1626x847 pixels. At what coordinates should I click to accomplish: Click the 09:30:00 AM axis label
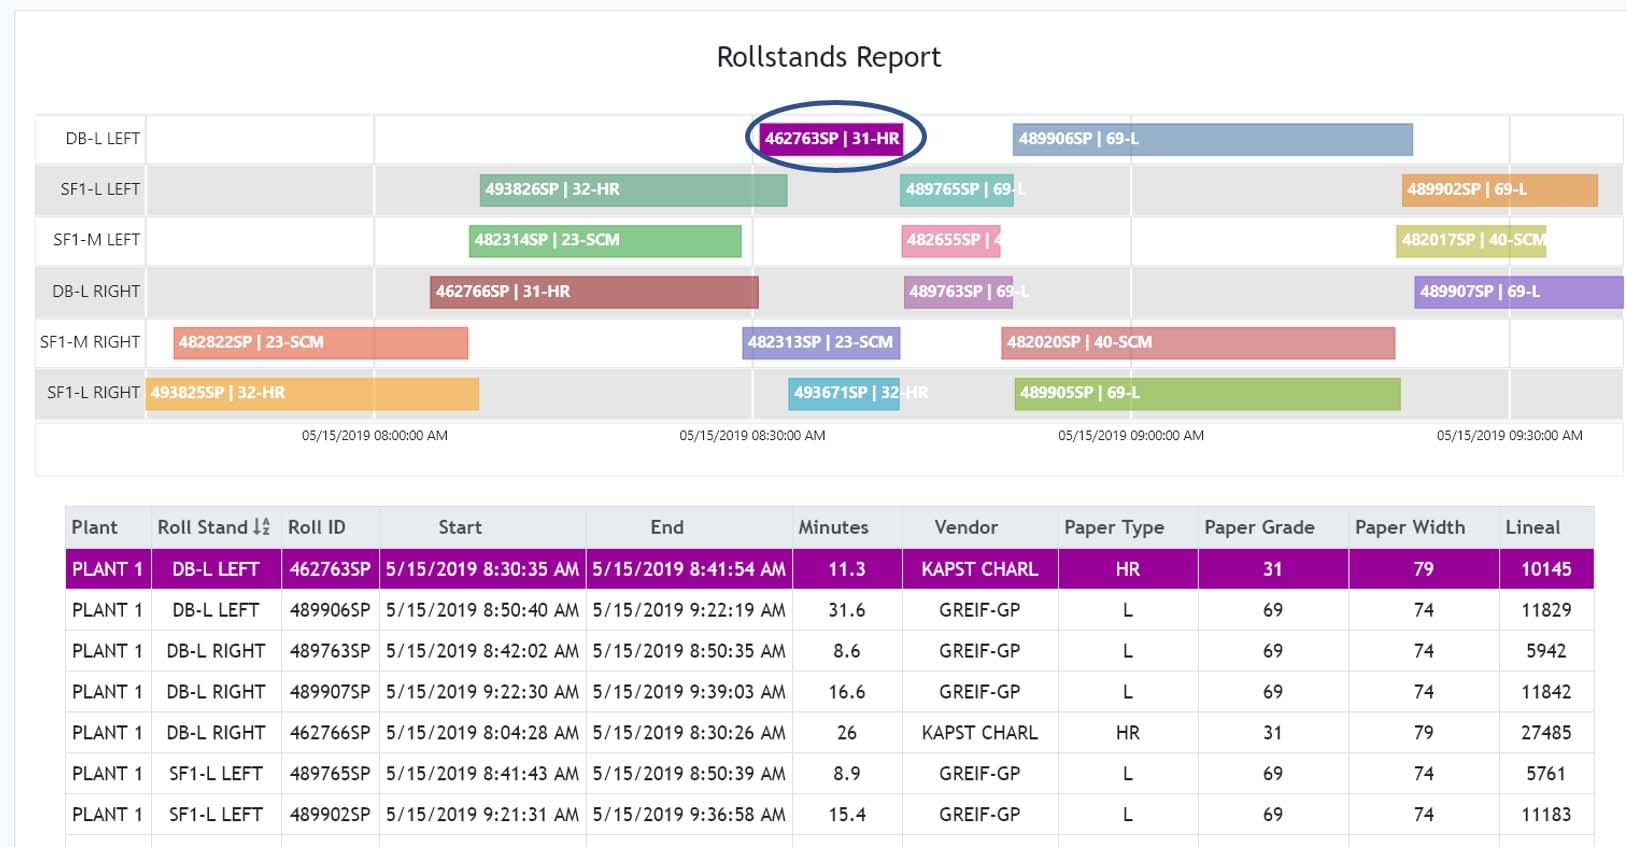[x=1510, y=436]
